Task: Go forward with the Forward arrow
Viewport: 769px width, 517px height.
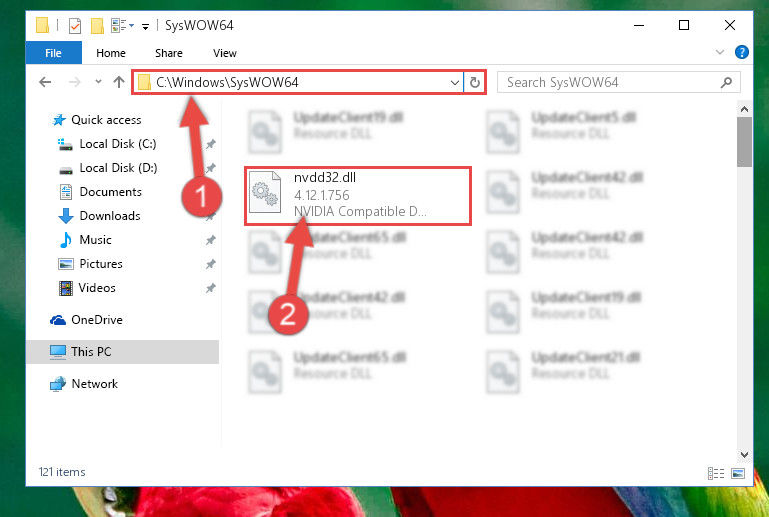Action: click(x=75, y=82)
